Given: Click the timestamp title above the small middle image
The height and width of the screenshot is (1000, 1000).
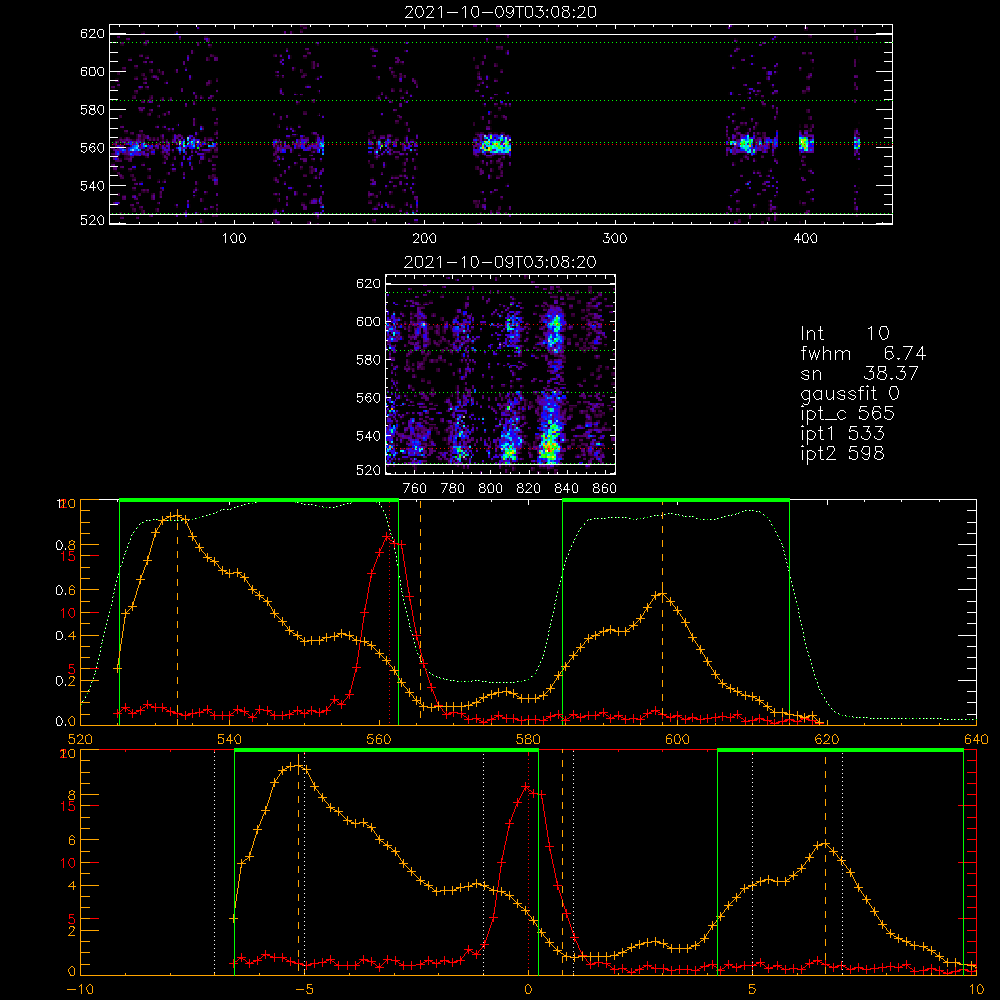Looking at the screenshot, I should pos(501,262).
